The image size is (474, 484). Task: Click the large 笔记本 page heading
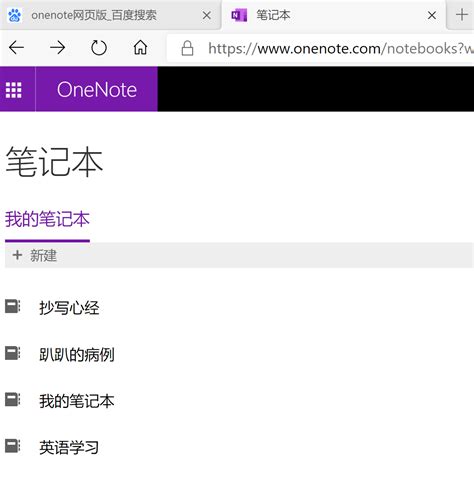(54, 161)
